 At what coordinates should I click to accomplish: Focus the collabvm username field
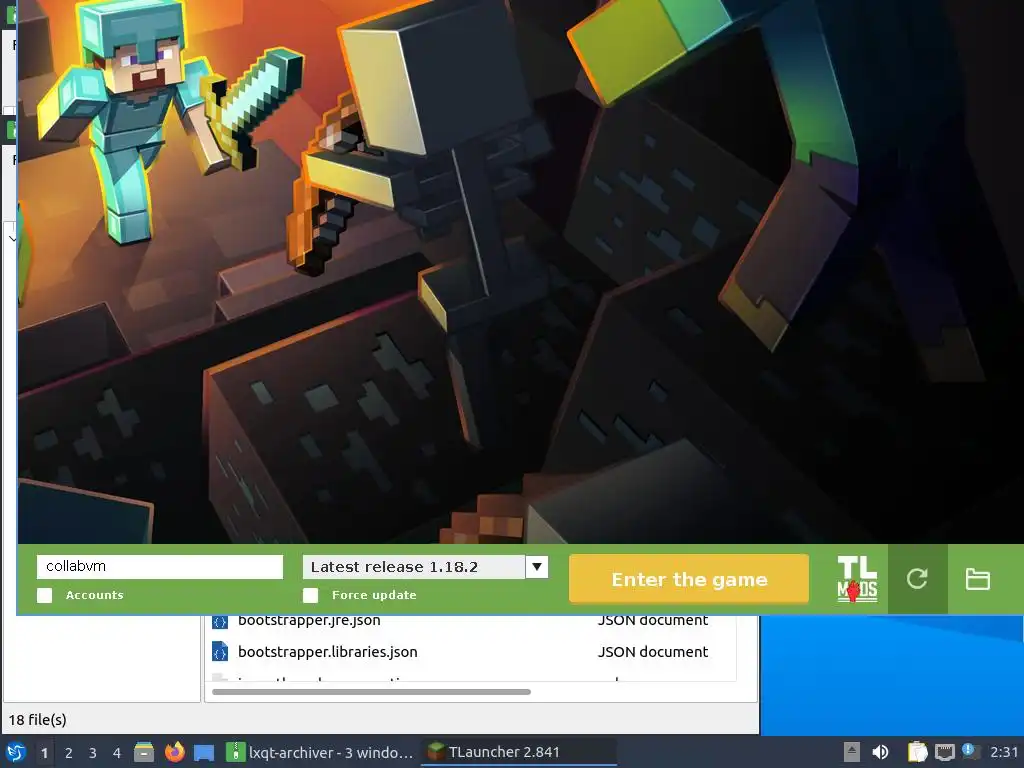(160, 566)
